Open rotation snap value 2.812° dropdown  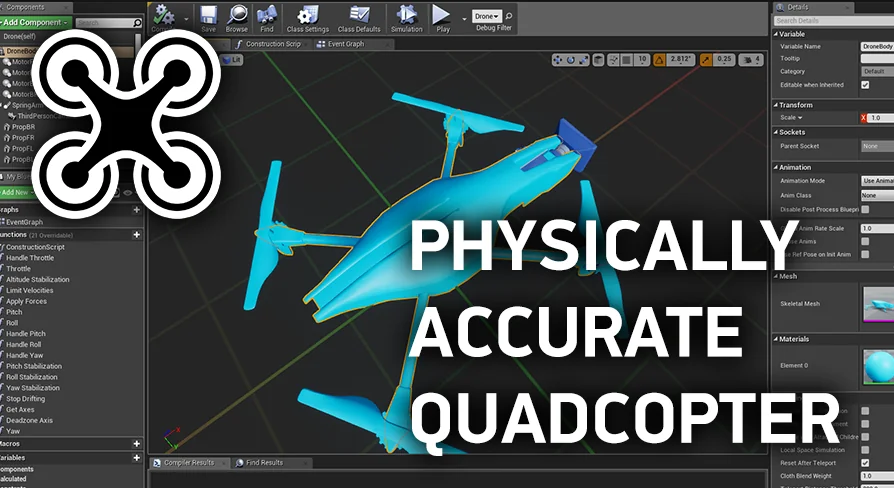(681, 59)
